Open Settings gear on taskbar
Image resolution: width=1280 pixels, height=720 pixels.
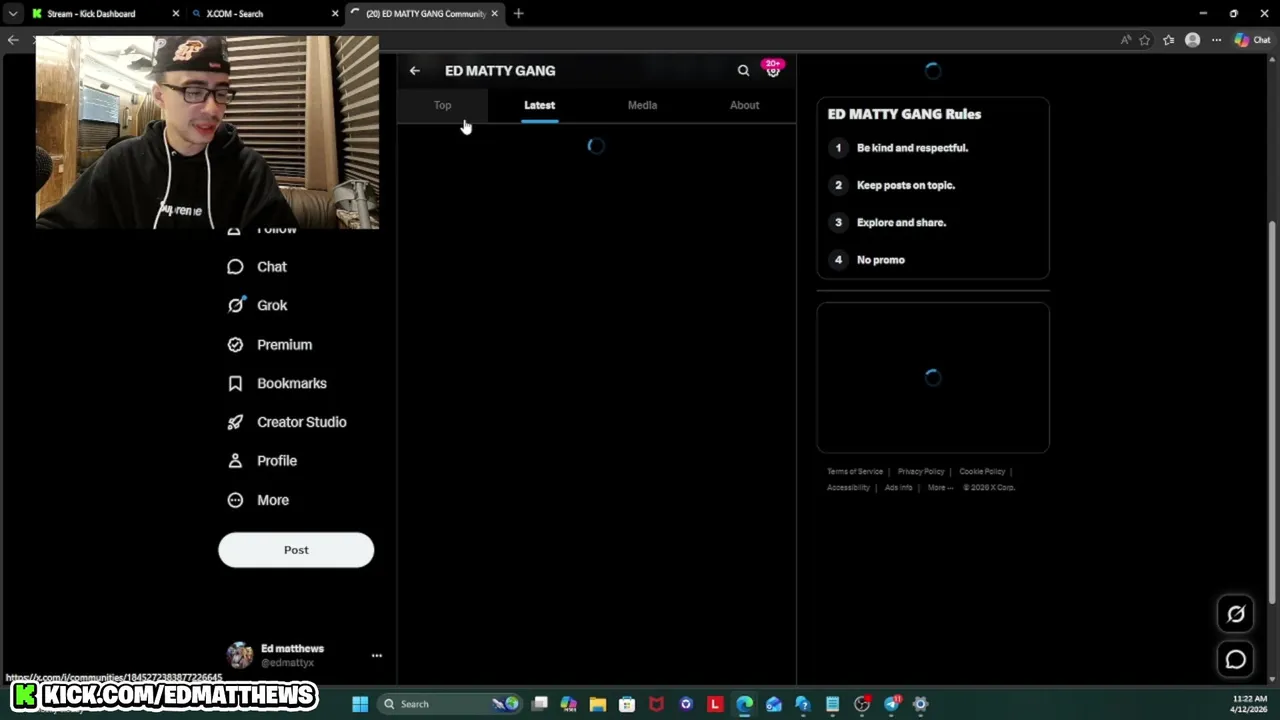921,704
